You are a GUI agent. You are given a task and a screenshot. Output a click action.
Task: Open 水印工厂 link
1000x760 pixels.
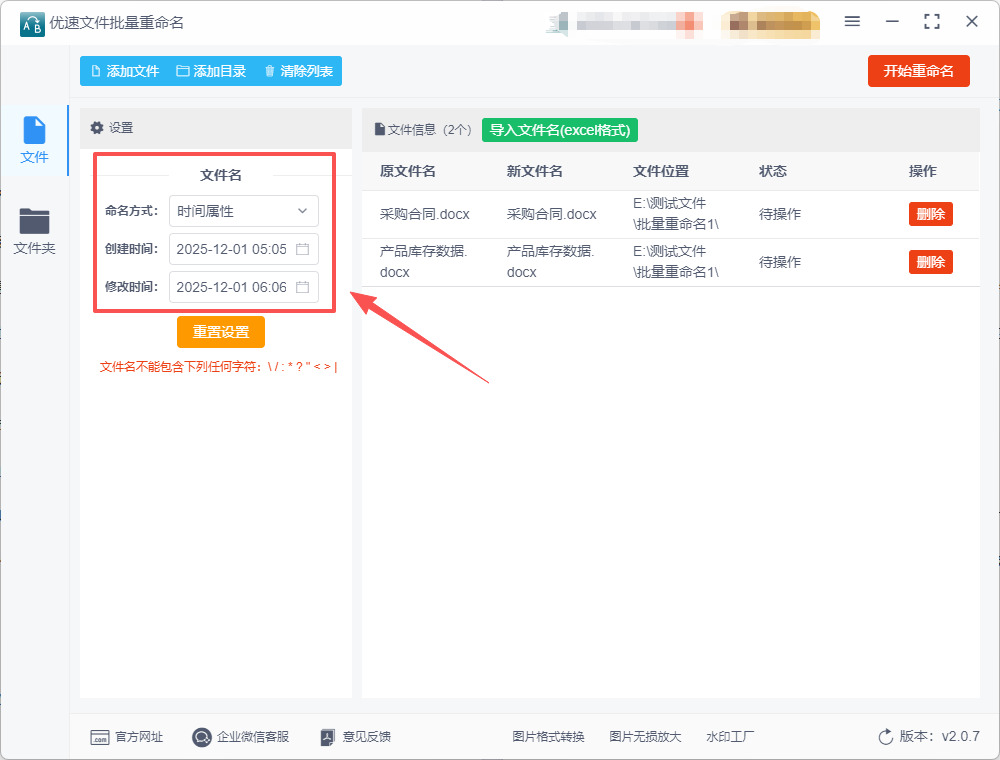point(730,737)
